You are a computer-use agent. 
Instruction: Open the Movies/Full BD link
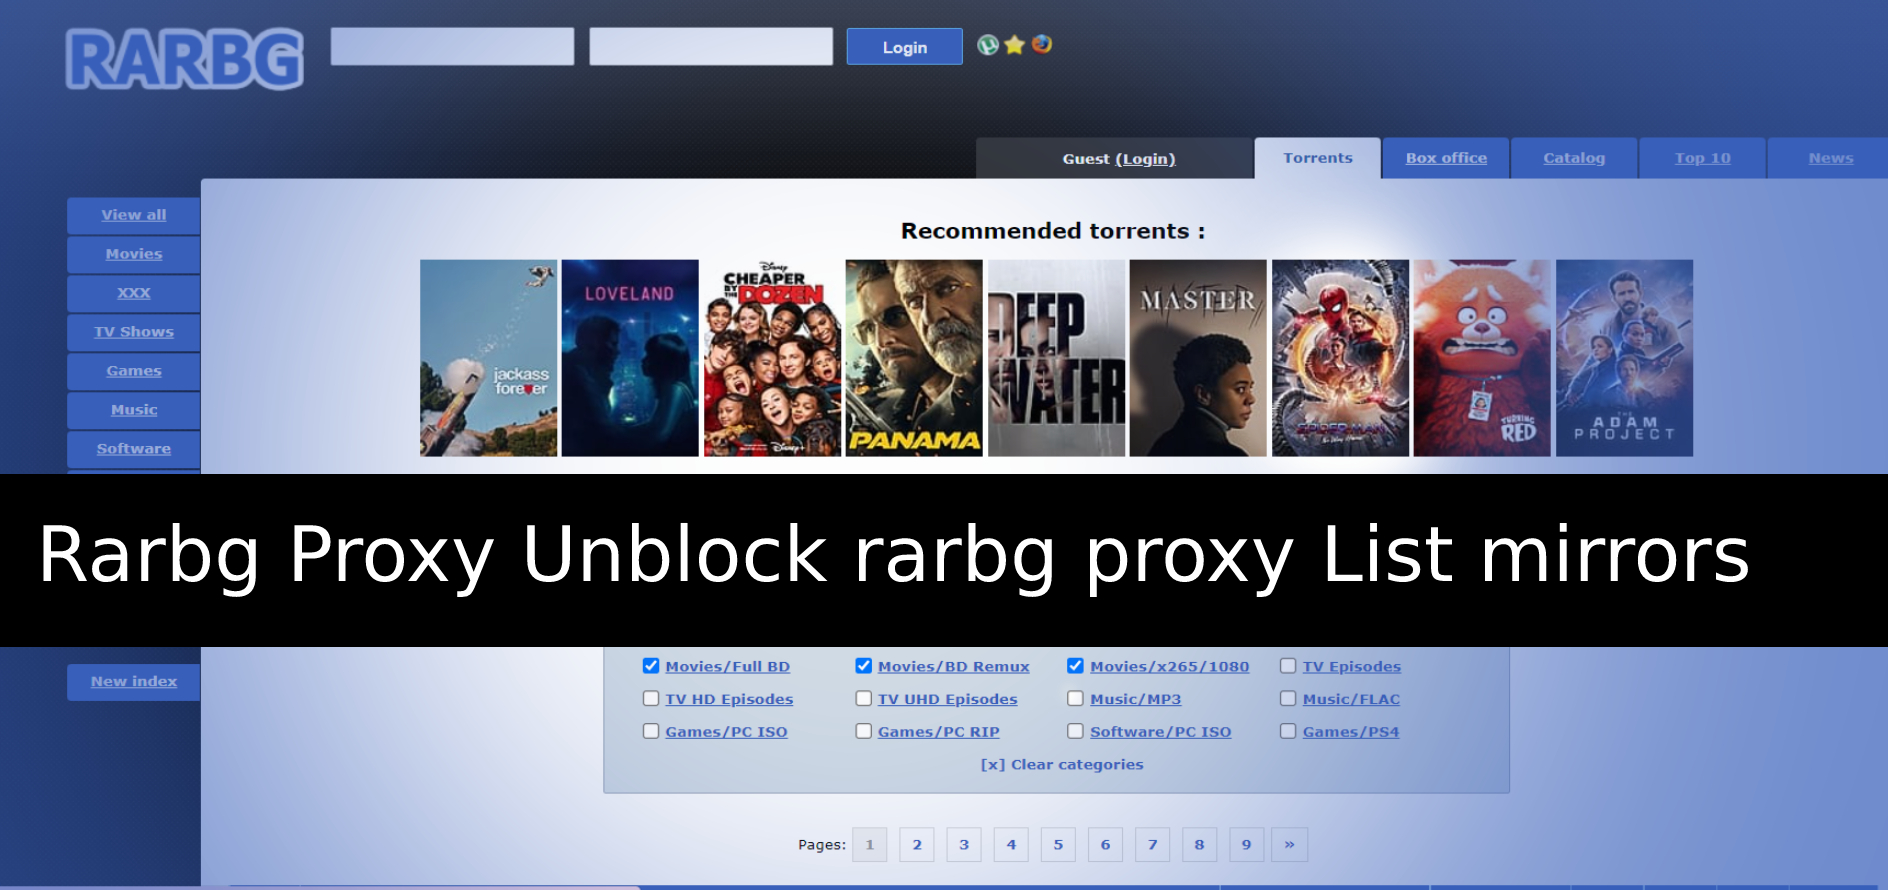click(727, 667)
